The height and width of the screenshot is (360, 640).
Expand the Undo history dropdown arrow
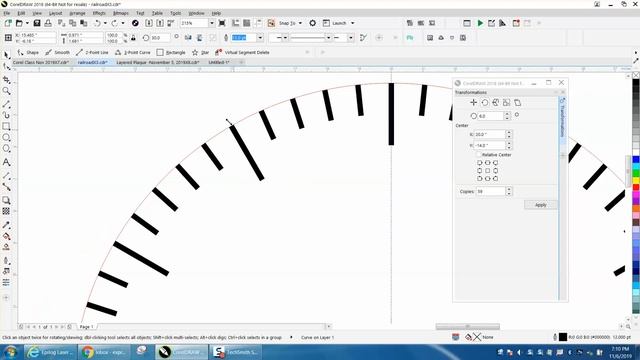(x=105, y=23)
